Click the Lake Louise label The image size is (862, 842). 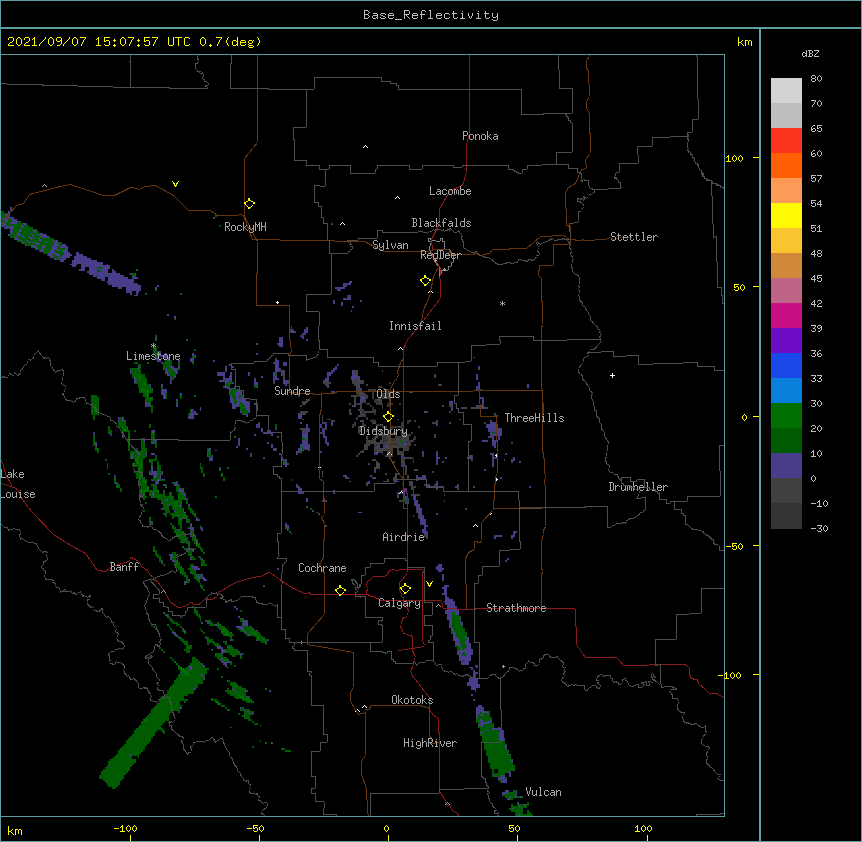18,484
